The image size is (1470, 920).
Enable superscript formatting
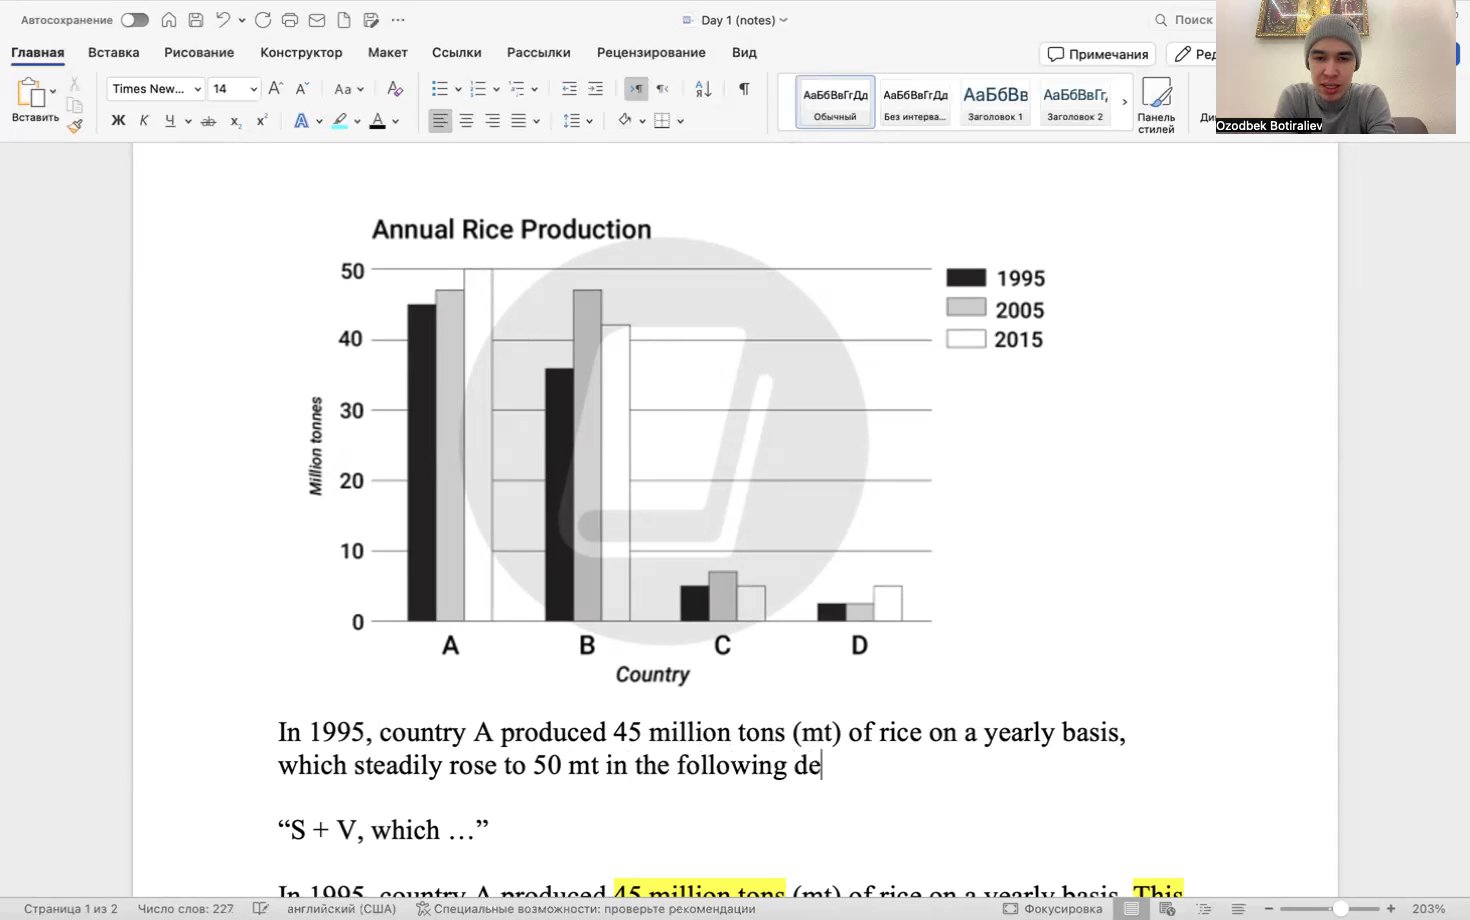click(x=261, y=120)
